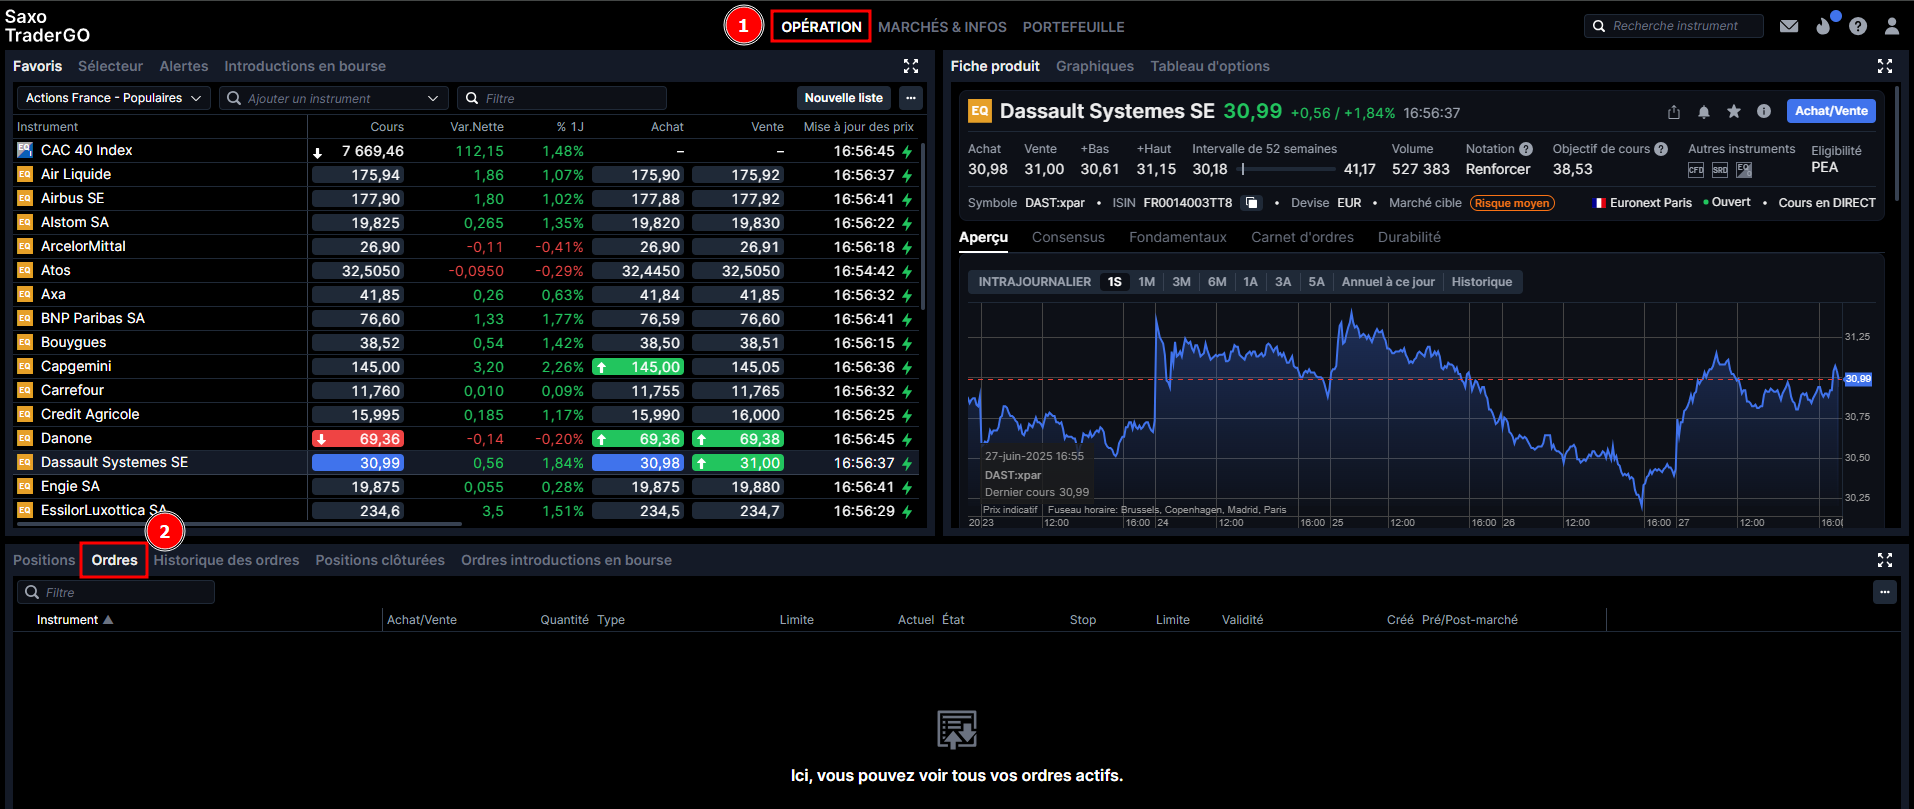Open the Historique des ordres tab
1914x809 pixels.
pos(227,560)
